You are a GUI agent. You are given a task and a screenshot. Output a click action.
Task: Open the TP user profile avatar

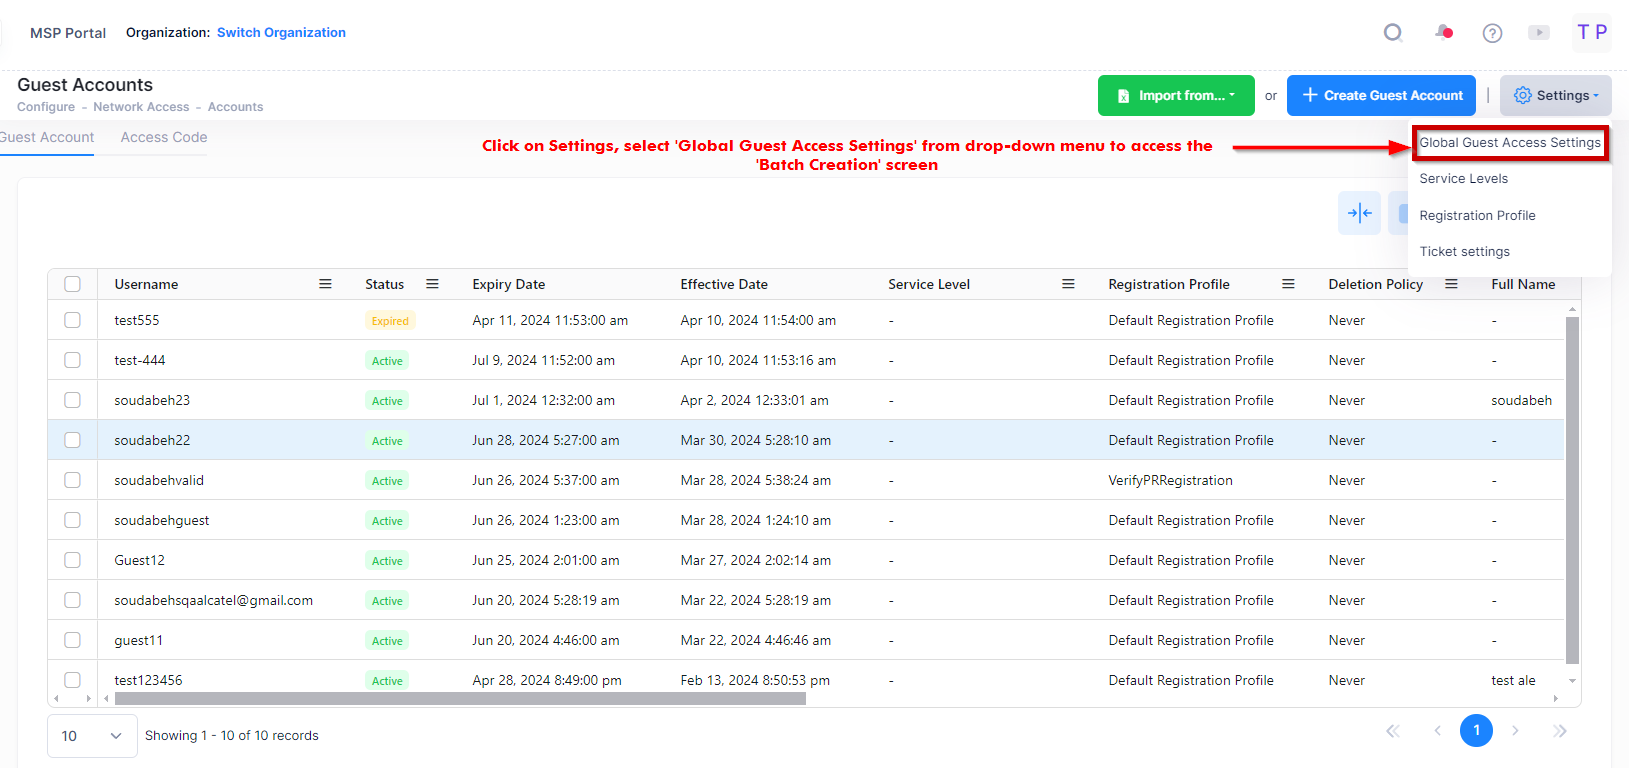[x=1591, y=33]
